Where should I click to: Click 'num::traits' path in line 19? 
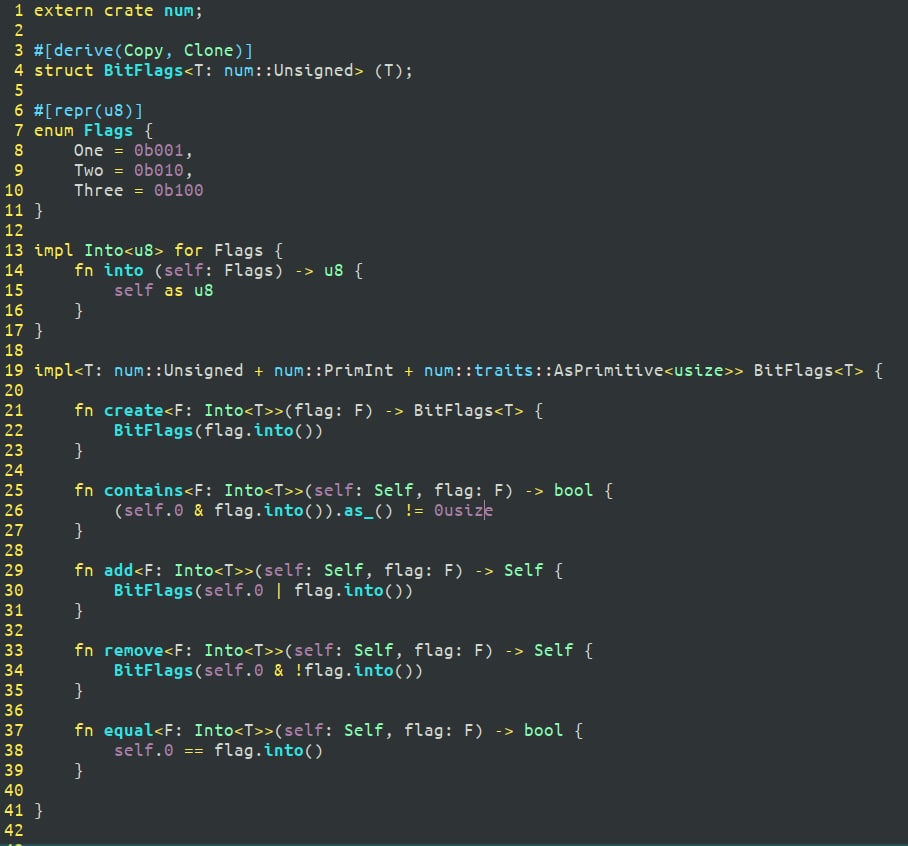[478, 371]
